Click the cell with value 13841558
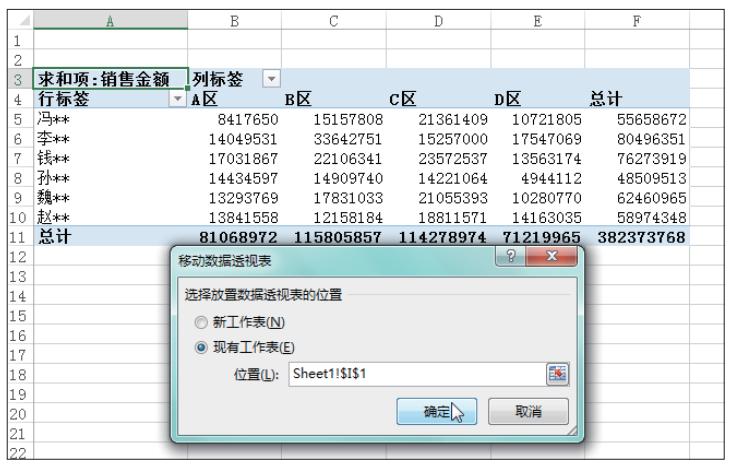Screen dimensions: 733x467 pos(235,217)
